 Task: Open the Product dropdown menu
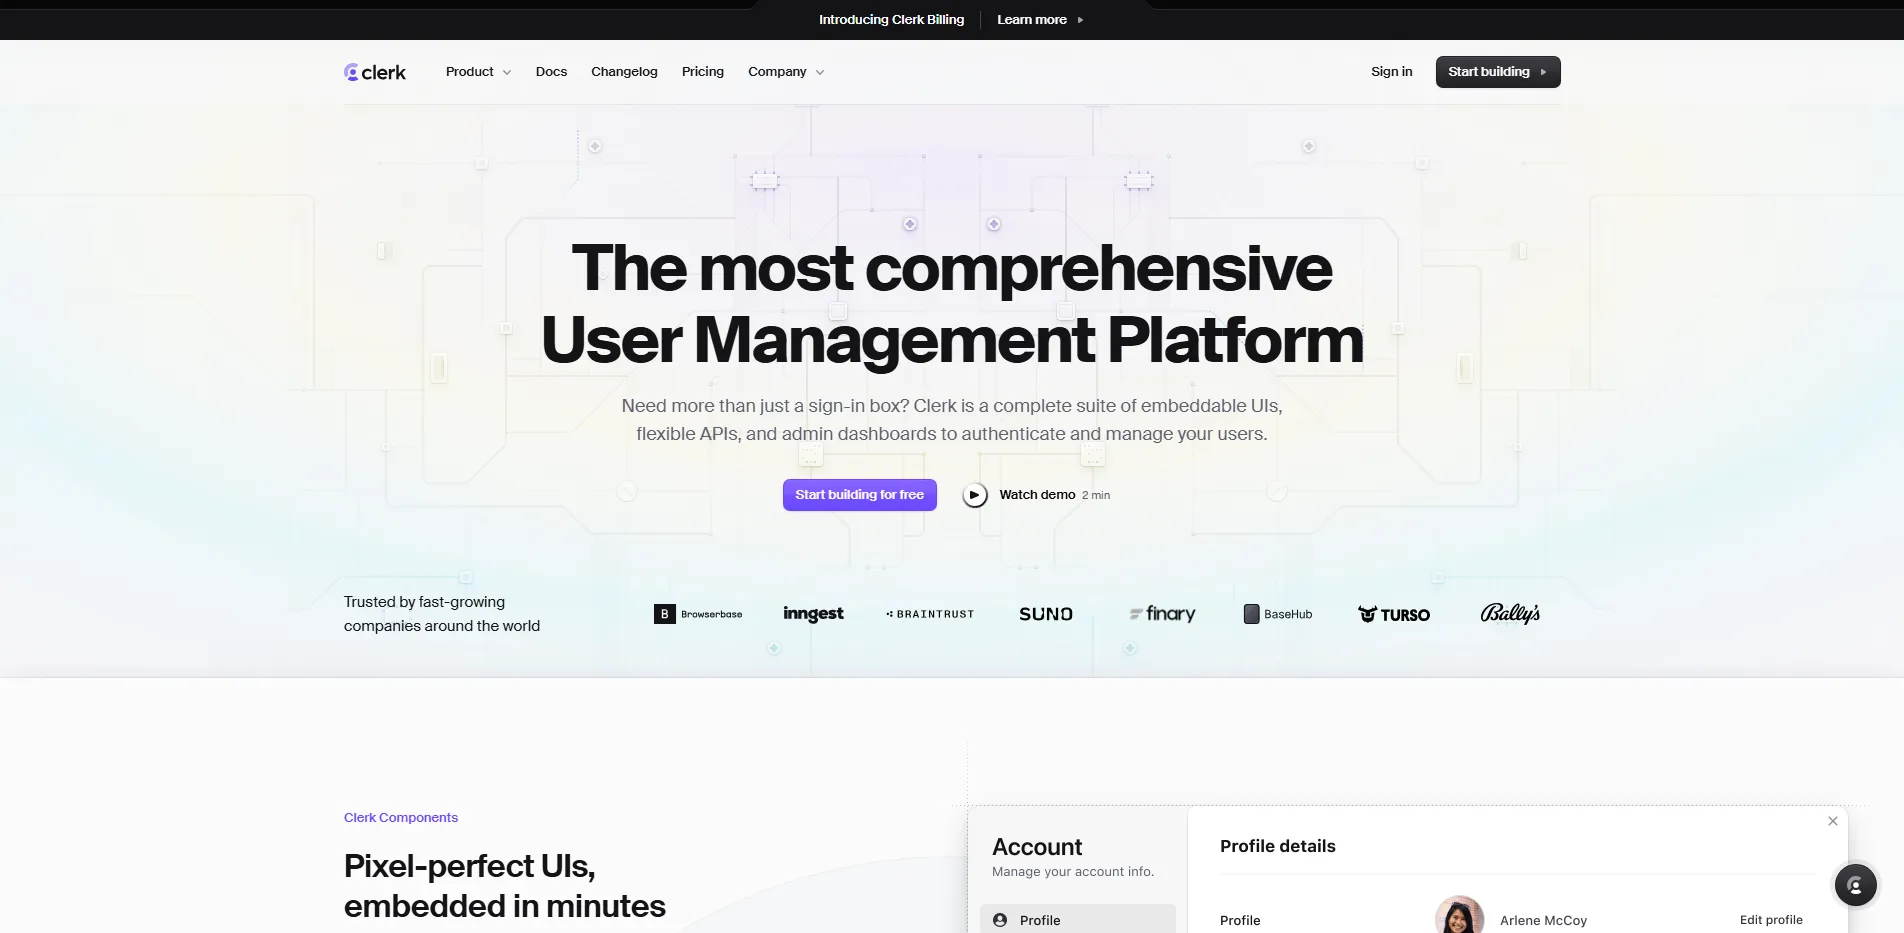(x=477, y=71)
